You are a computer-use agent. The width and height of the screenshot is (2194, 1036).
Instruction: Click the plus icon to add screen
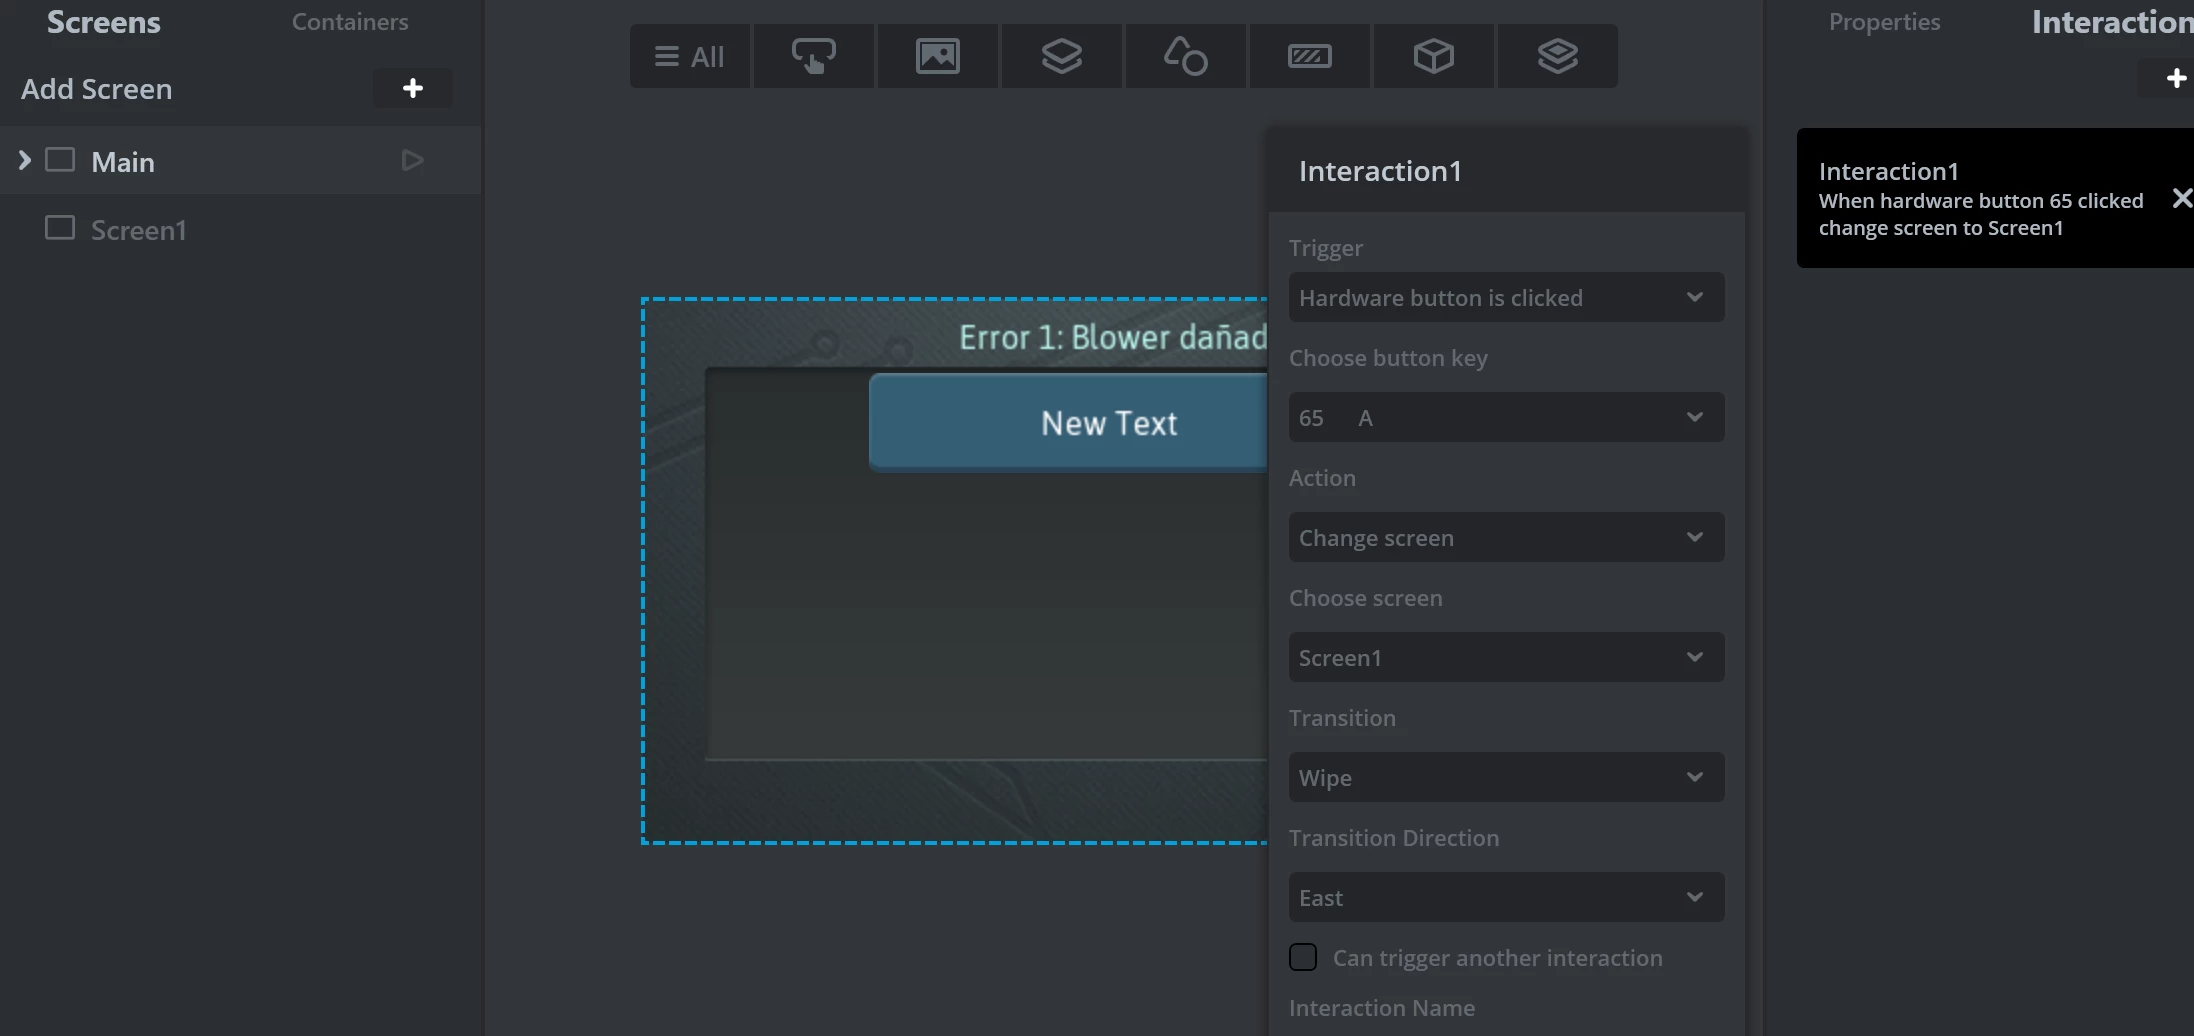click(x=412, y=88)
